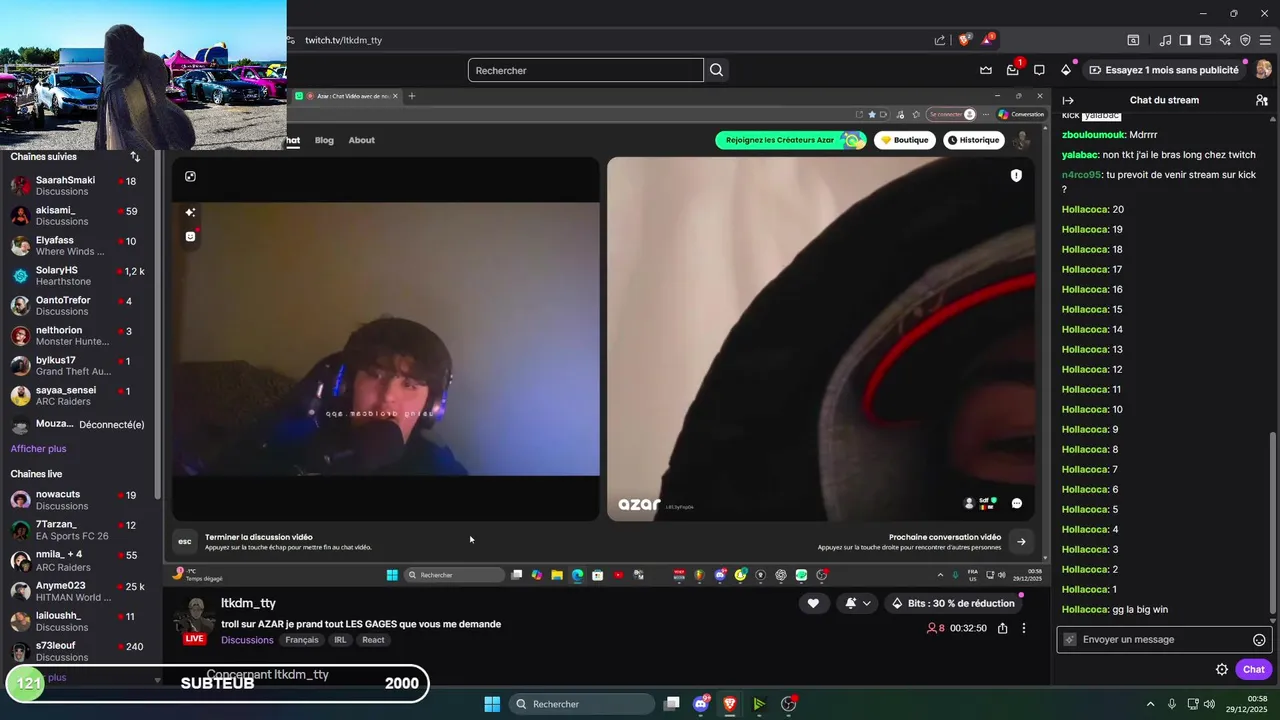Click the share page icon in the address bar
This screenshot has height=720, width=1280.
[940, 40]
